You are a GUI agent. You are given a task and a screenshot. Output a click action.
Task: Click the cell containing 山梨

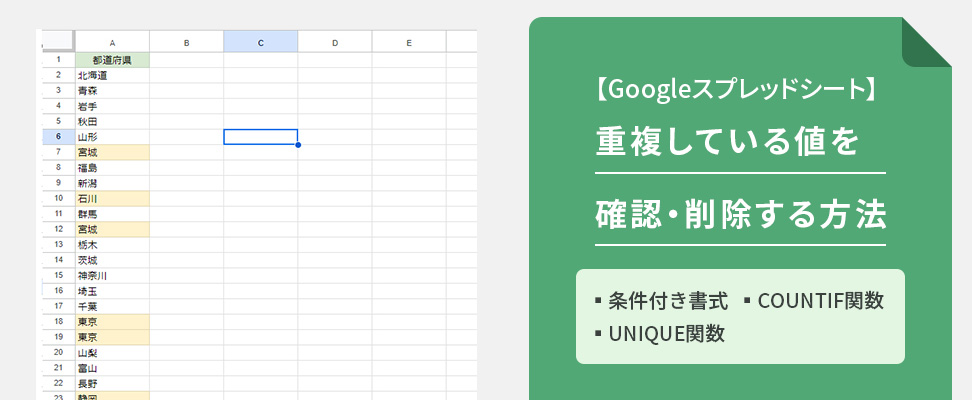tap(112, 353)
